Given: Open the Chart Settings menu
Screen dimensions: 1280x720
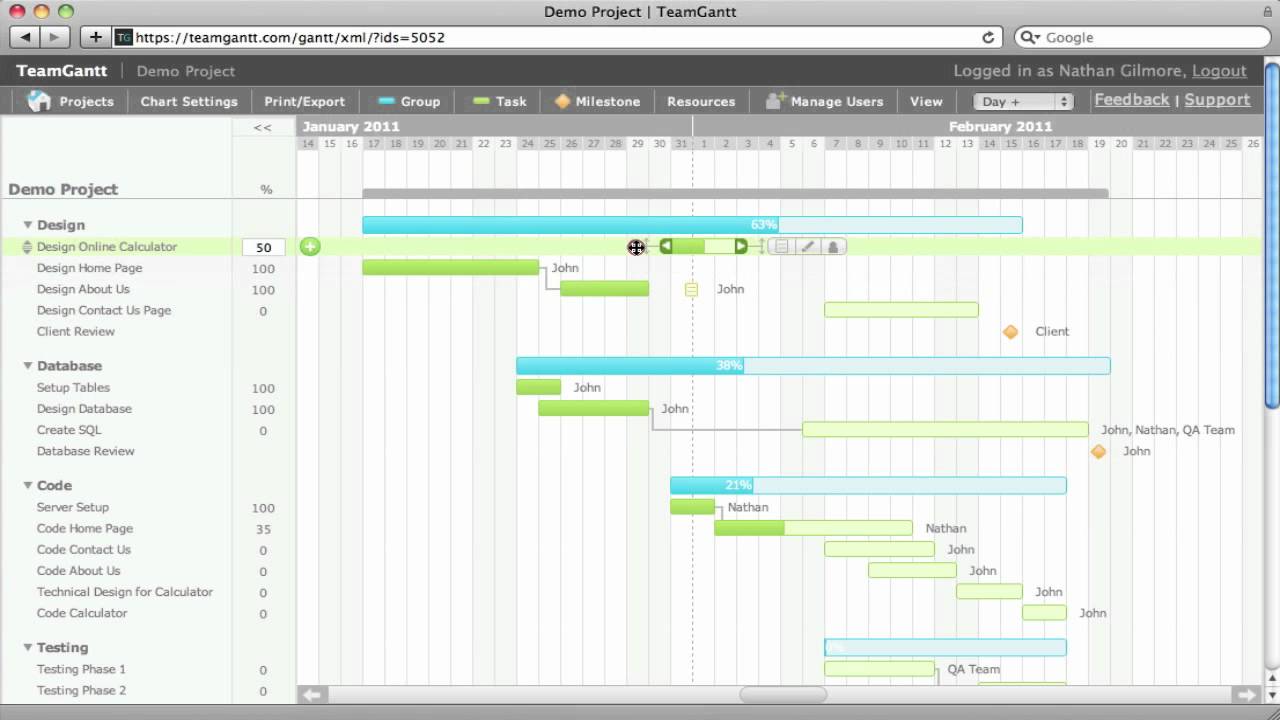Looking at the screenshot, I should pyautogui.click(x=189, y=101).
